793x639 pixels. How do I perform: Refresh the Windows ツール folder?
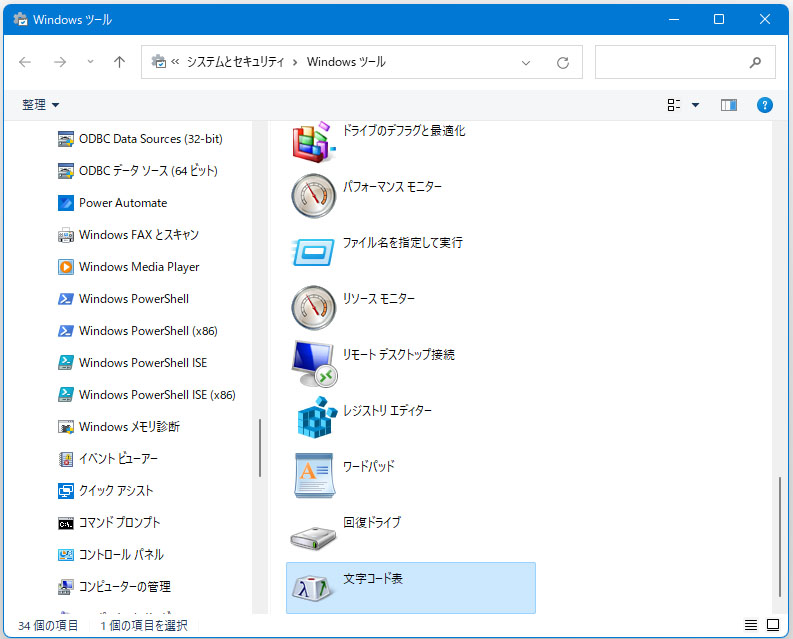pos(563,63)
